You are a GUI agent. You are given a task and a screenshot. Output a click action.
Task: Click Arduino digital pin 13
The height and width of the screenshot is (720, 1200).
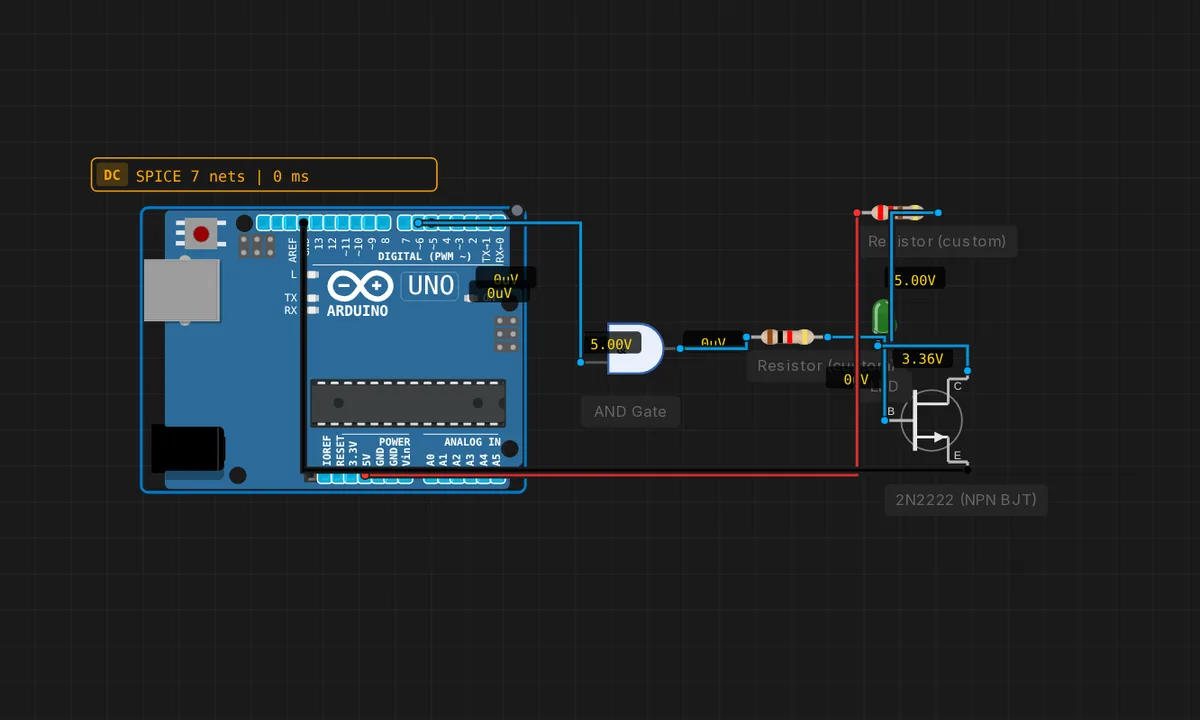pyautogui.click(x=318, y=223)
